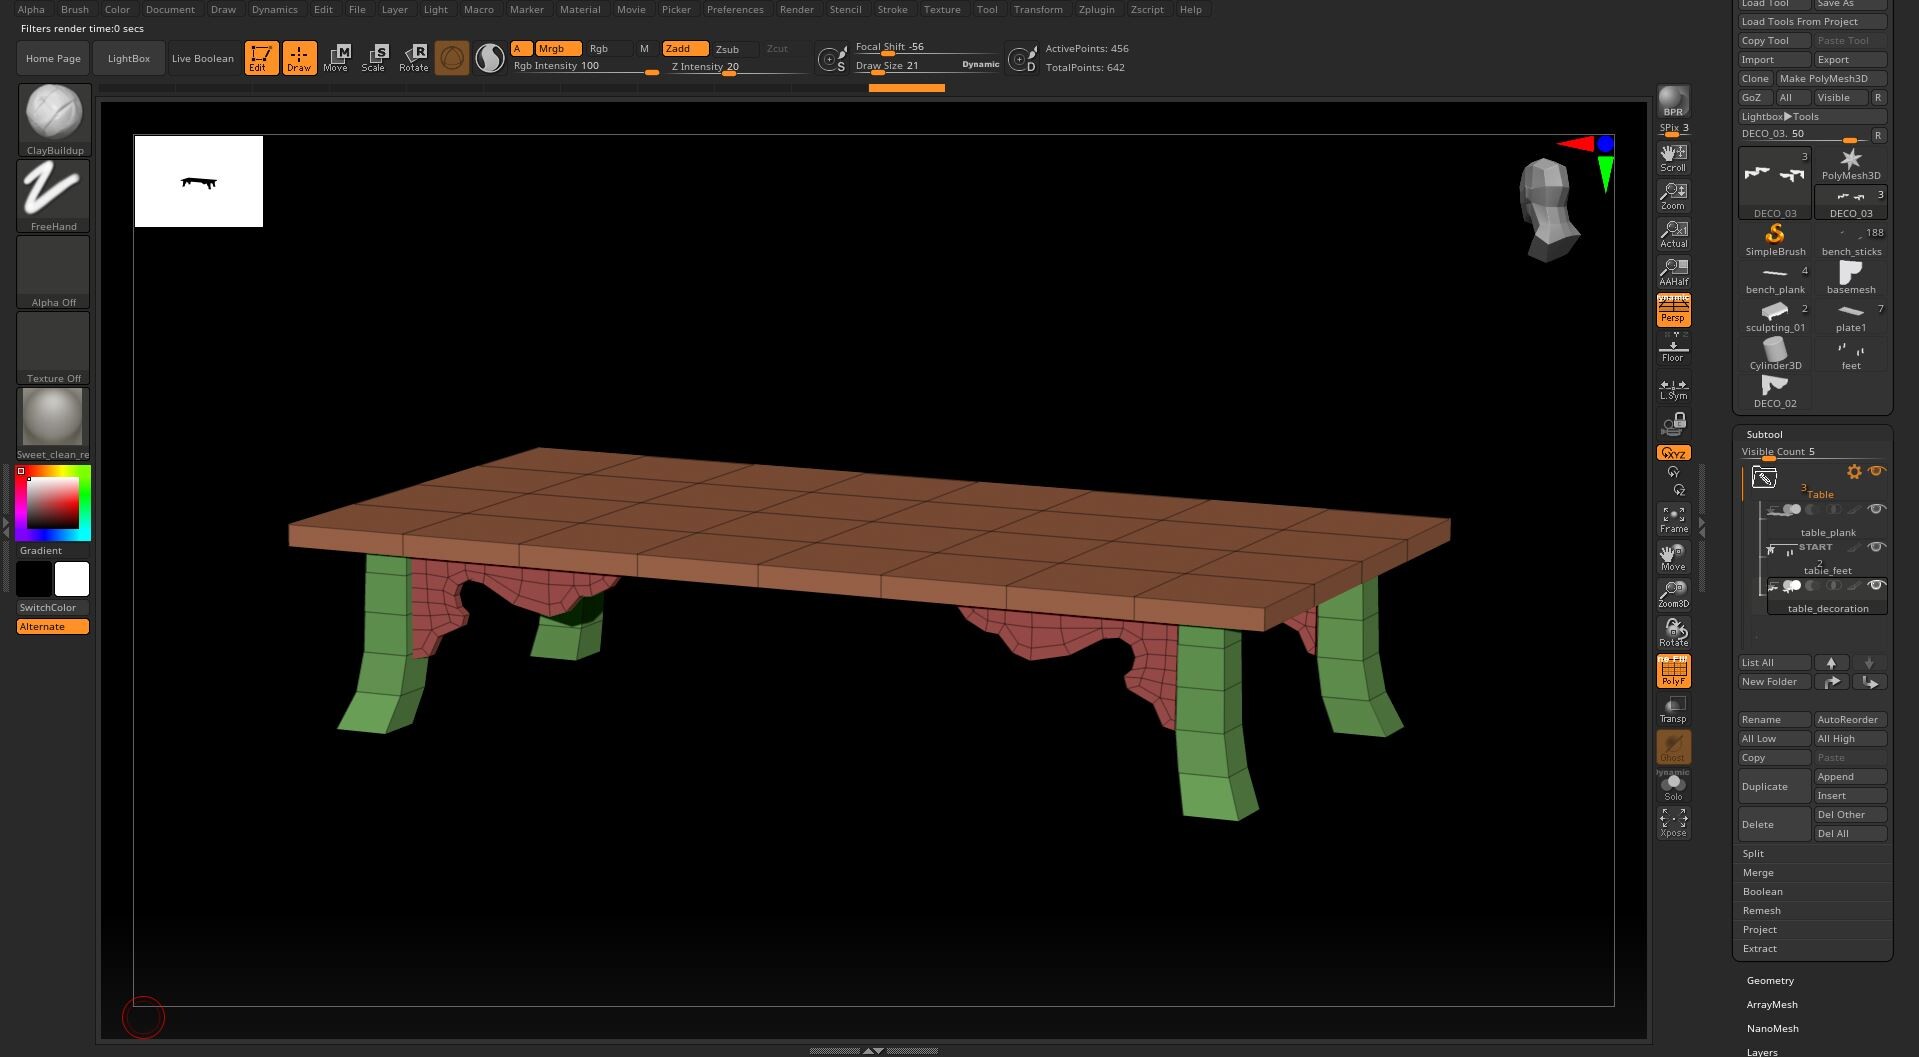Open the Preferences menu
Screen dimensions: 1919x1057
pyautogui.click(x=735, y=9)
